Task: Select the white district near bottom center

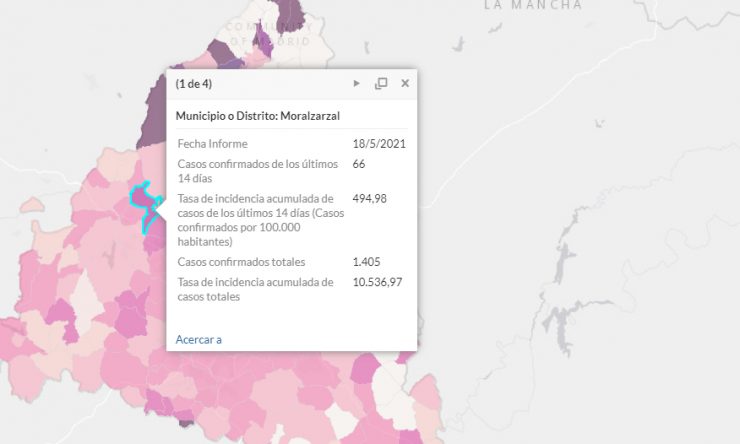Action: [342, 420]
